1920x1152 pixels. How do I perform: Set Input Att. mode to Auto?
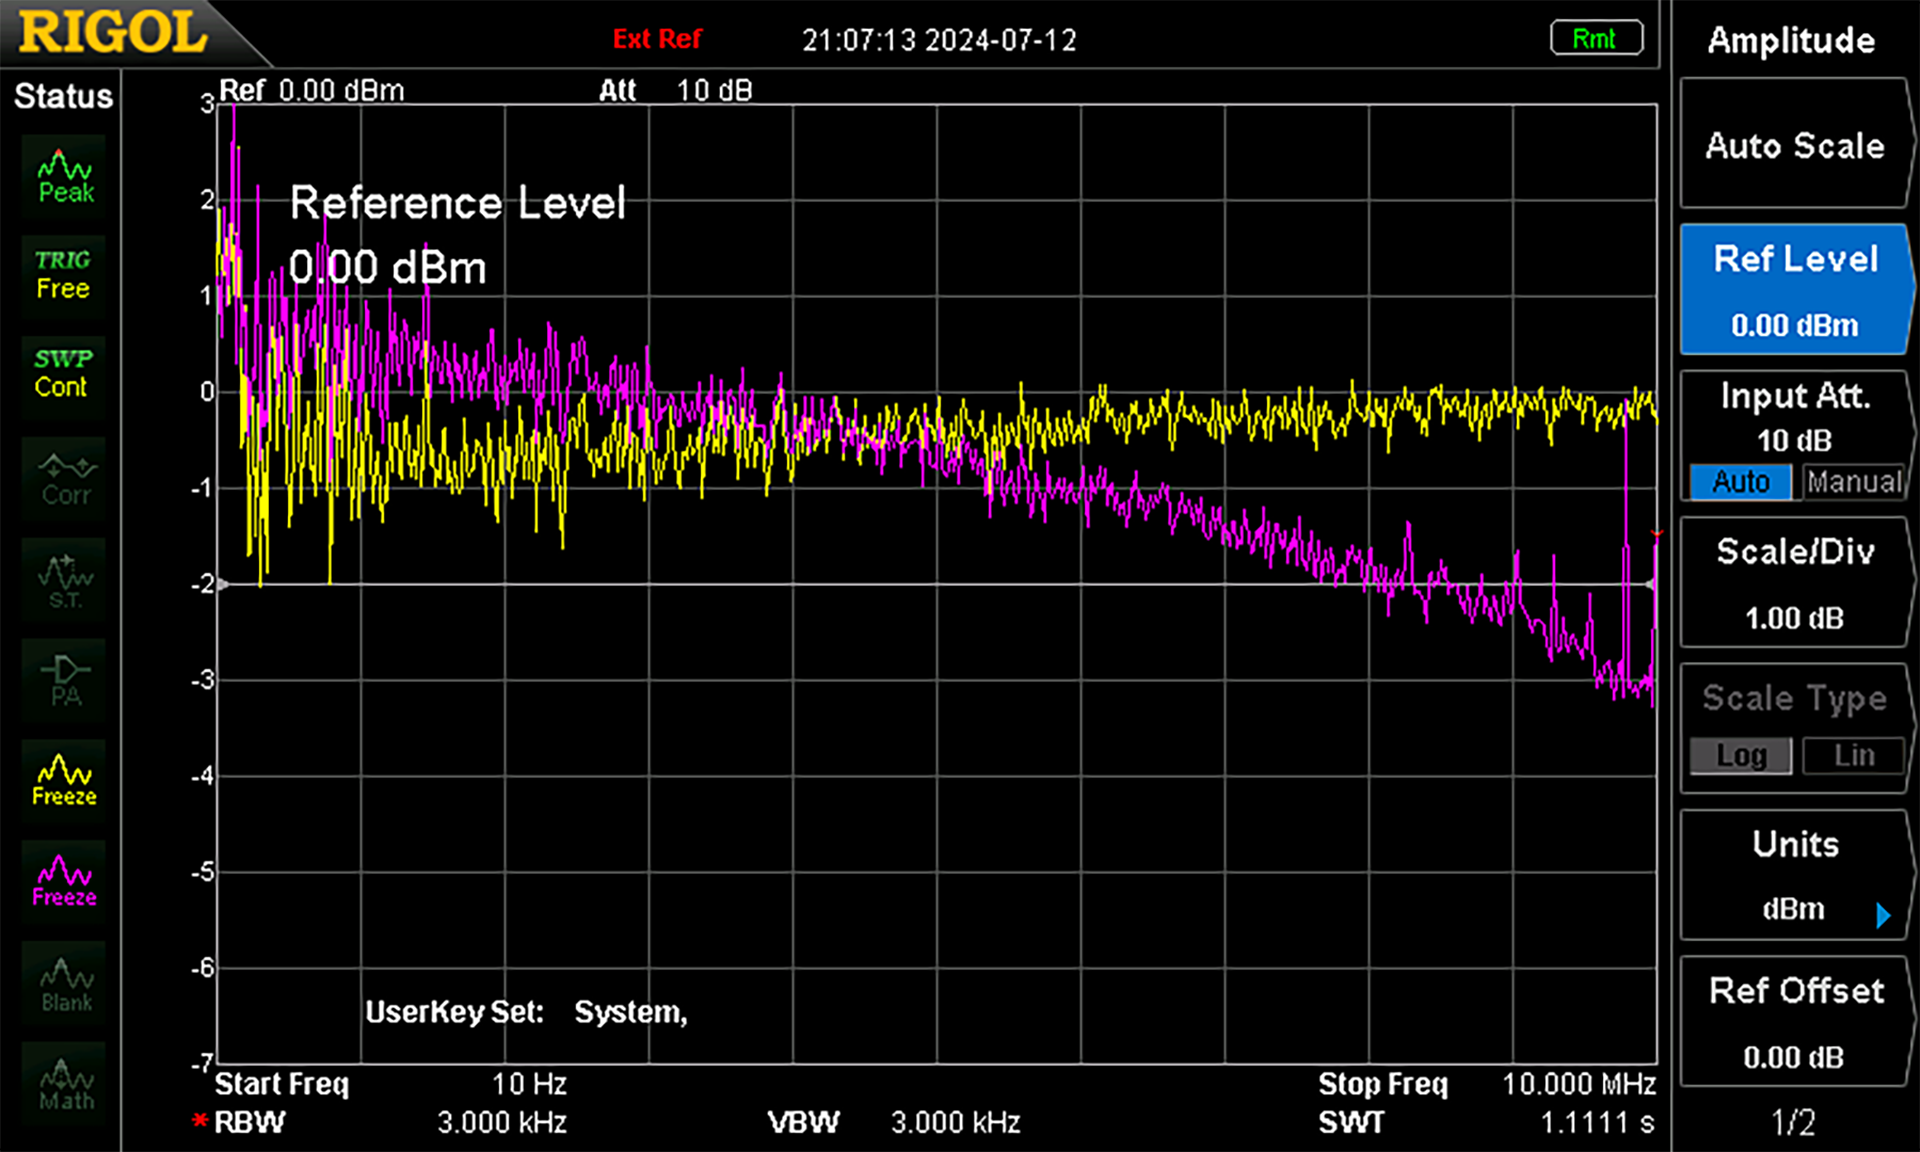1740,482
